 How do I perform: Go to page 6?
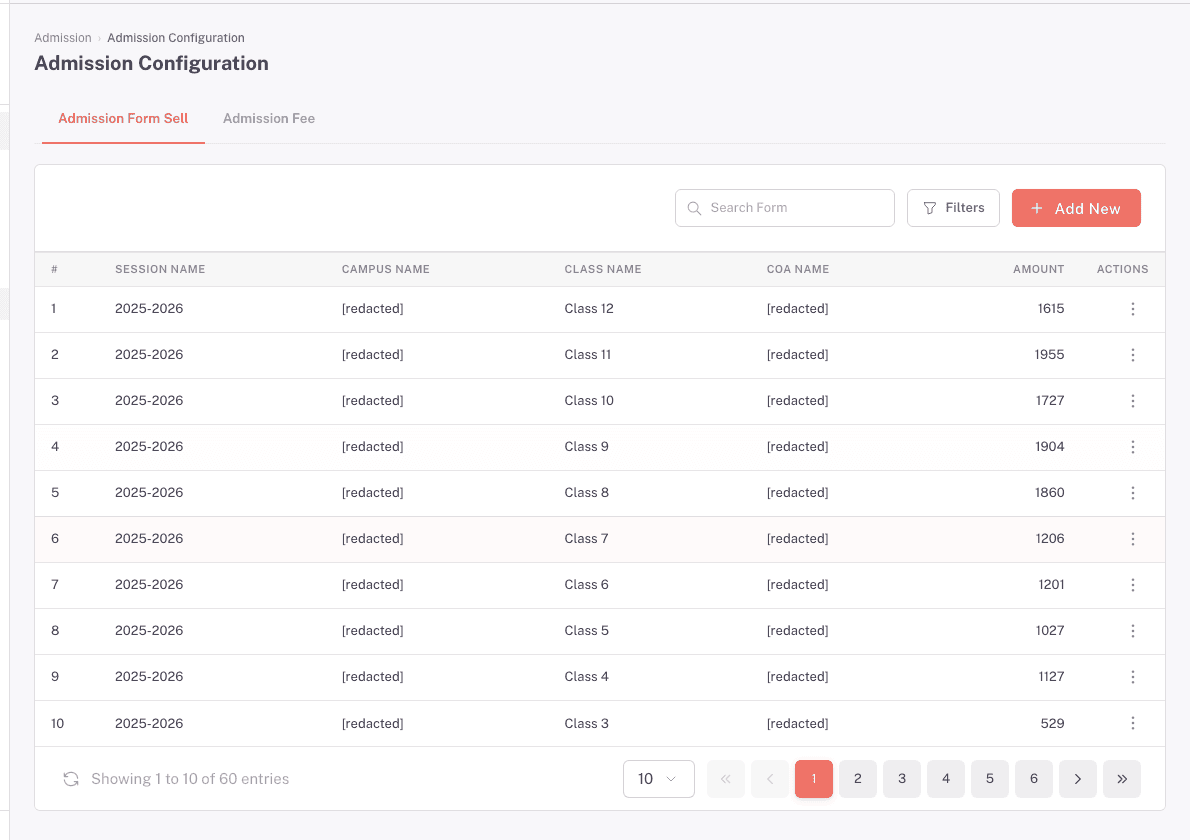click(1034, 779)
